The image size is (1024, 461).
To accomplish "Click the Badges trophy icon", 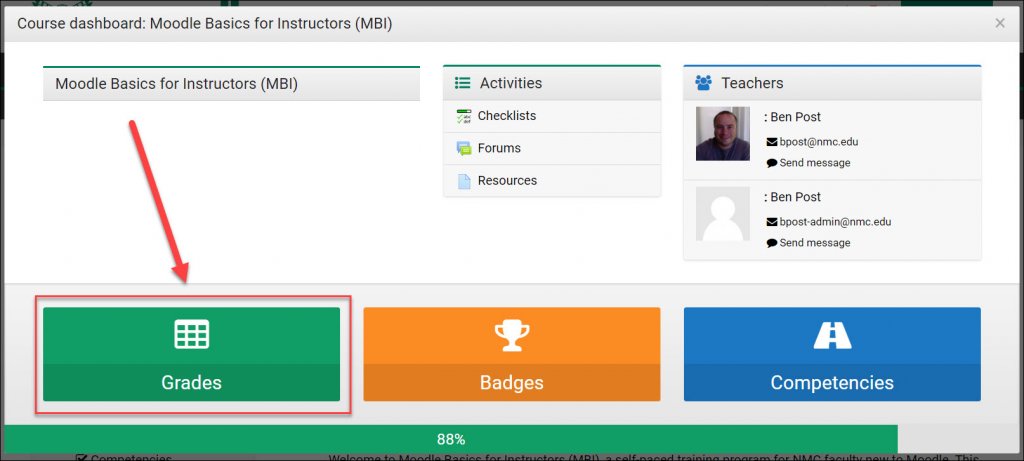I will [511, 336].
